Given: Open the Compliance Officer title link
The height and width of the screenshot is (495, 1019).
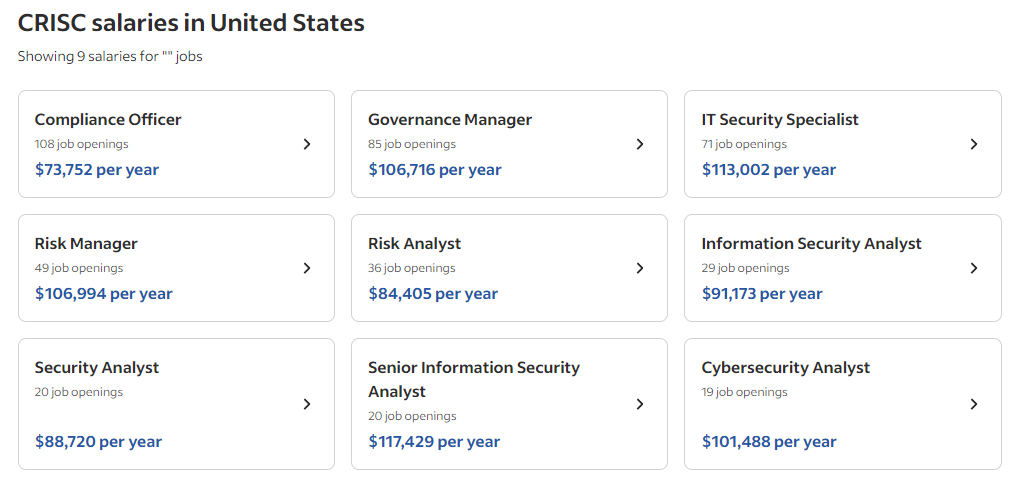Looking at the screenshot, I should [108, 120].
